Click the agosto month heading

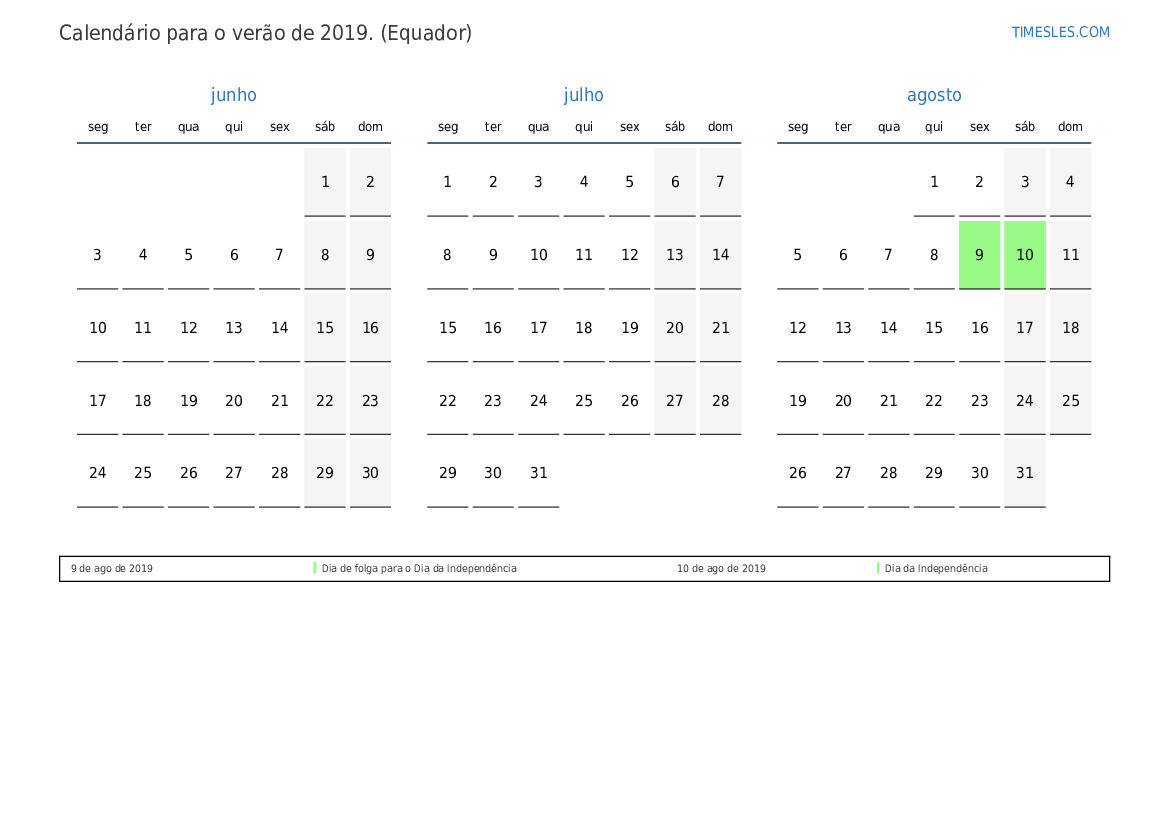[x=934, y=95]
